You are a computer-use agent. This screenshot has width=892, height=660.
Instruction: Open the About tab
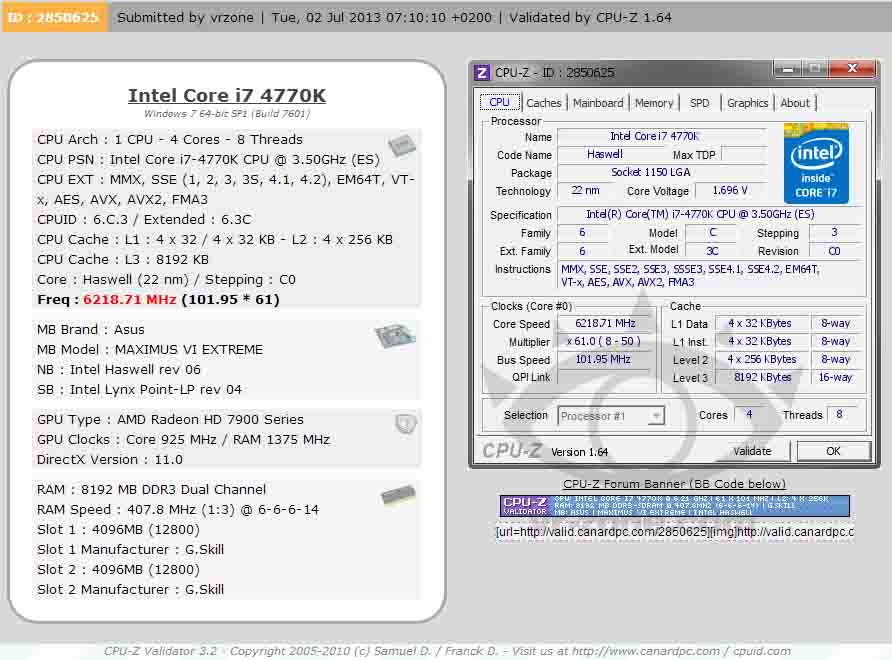(x=795, y=103)
